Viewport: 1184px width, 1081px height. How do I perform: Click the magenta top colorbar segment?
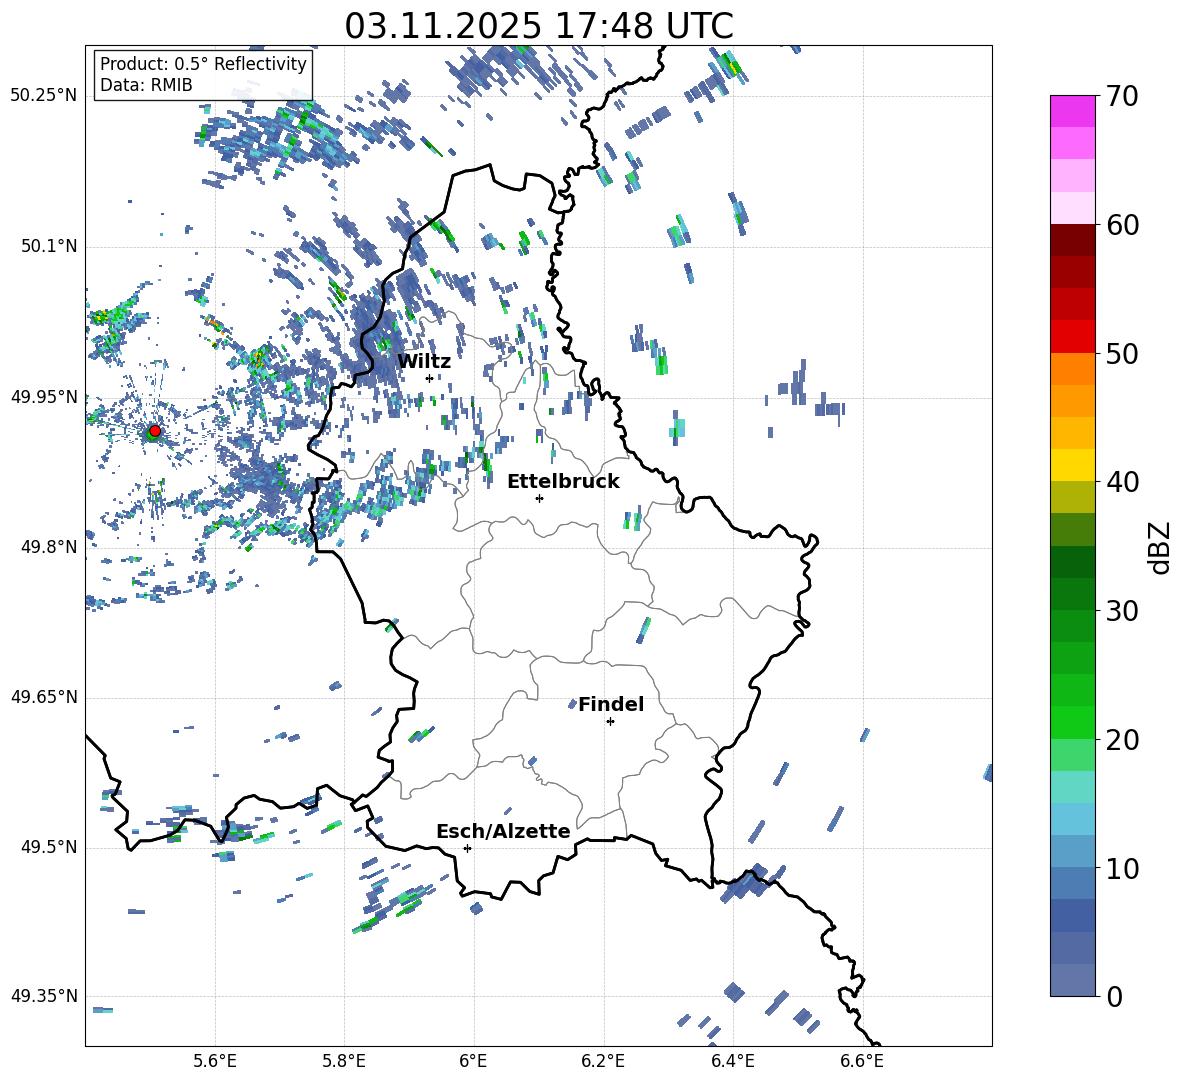click(x=1073, y=111)
